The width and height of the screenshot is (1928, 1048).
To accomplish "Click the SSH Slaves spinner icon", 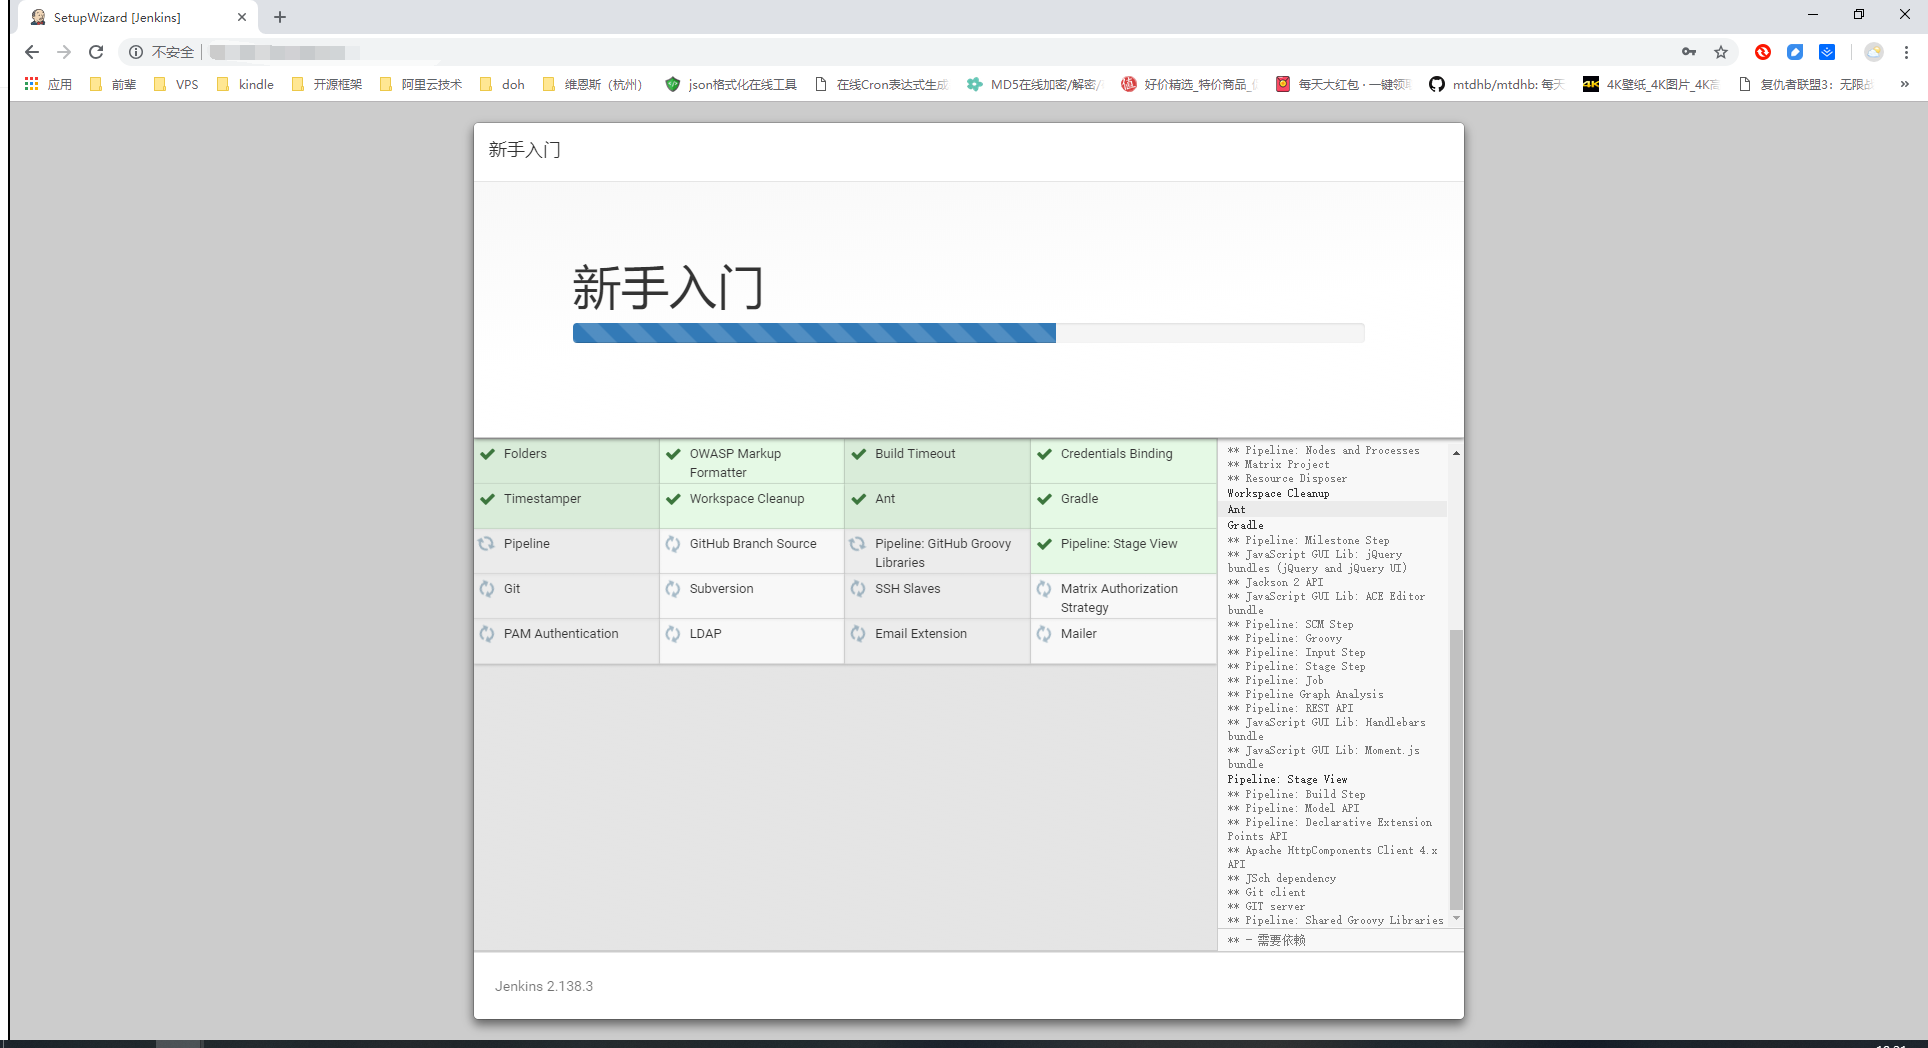I will click(858, 589).
